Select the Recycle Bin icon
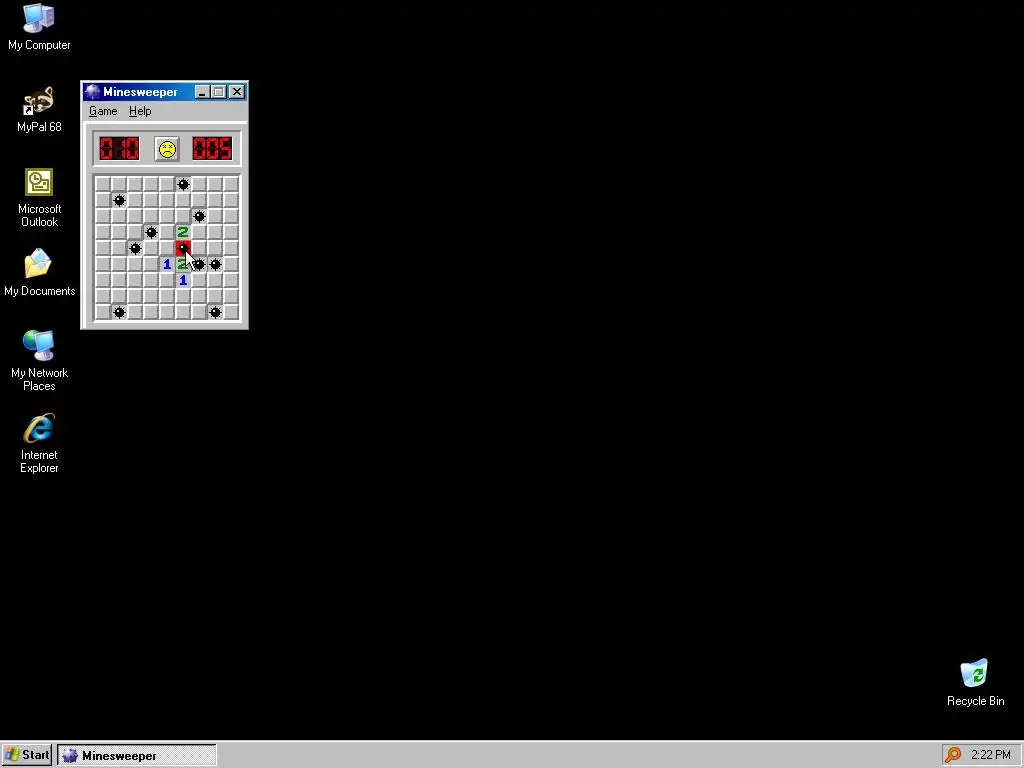This screenshot has width=1024, height=768. 975,683
